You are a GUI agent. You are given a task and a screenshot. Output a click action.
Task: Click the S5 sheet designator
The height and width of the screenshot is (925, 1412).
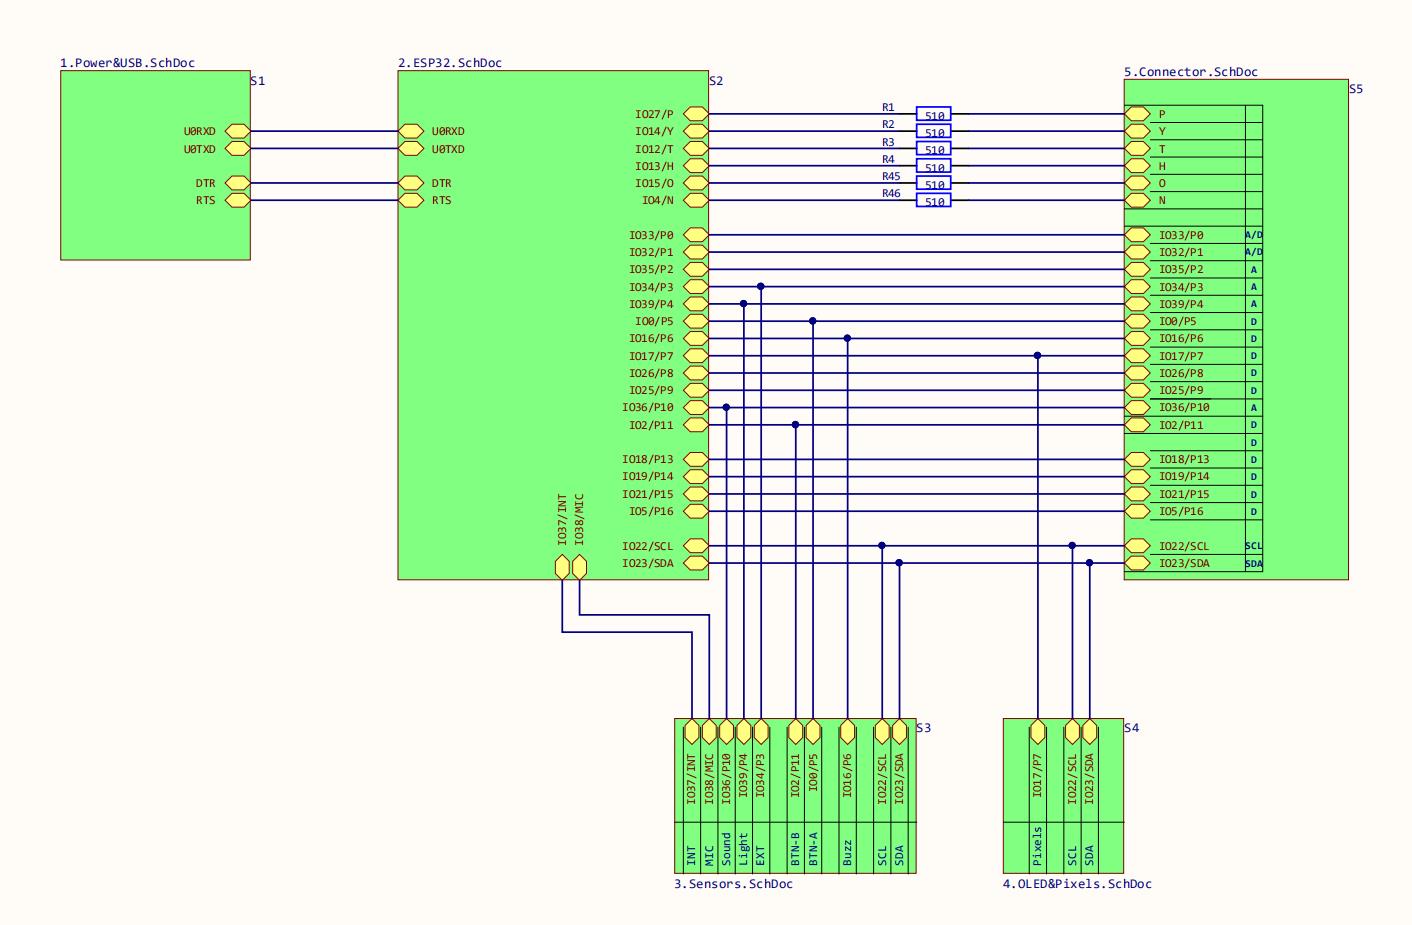(x=1356, y=89)
